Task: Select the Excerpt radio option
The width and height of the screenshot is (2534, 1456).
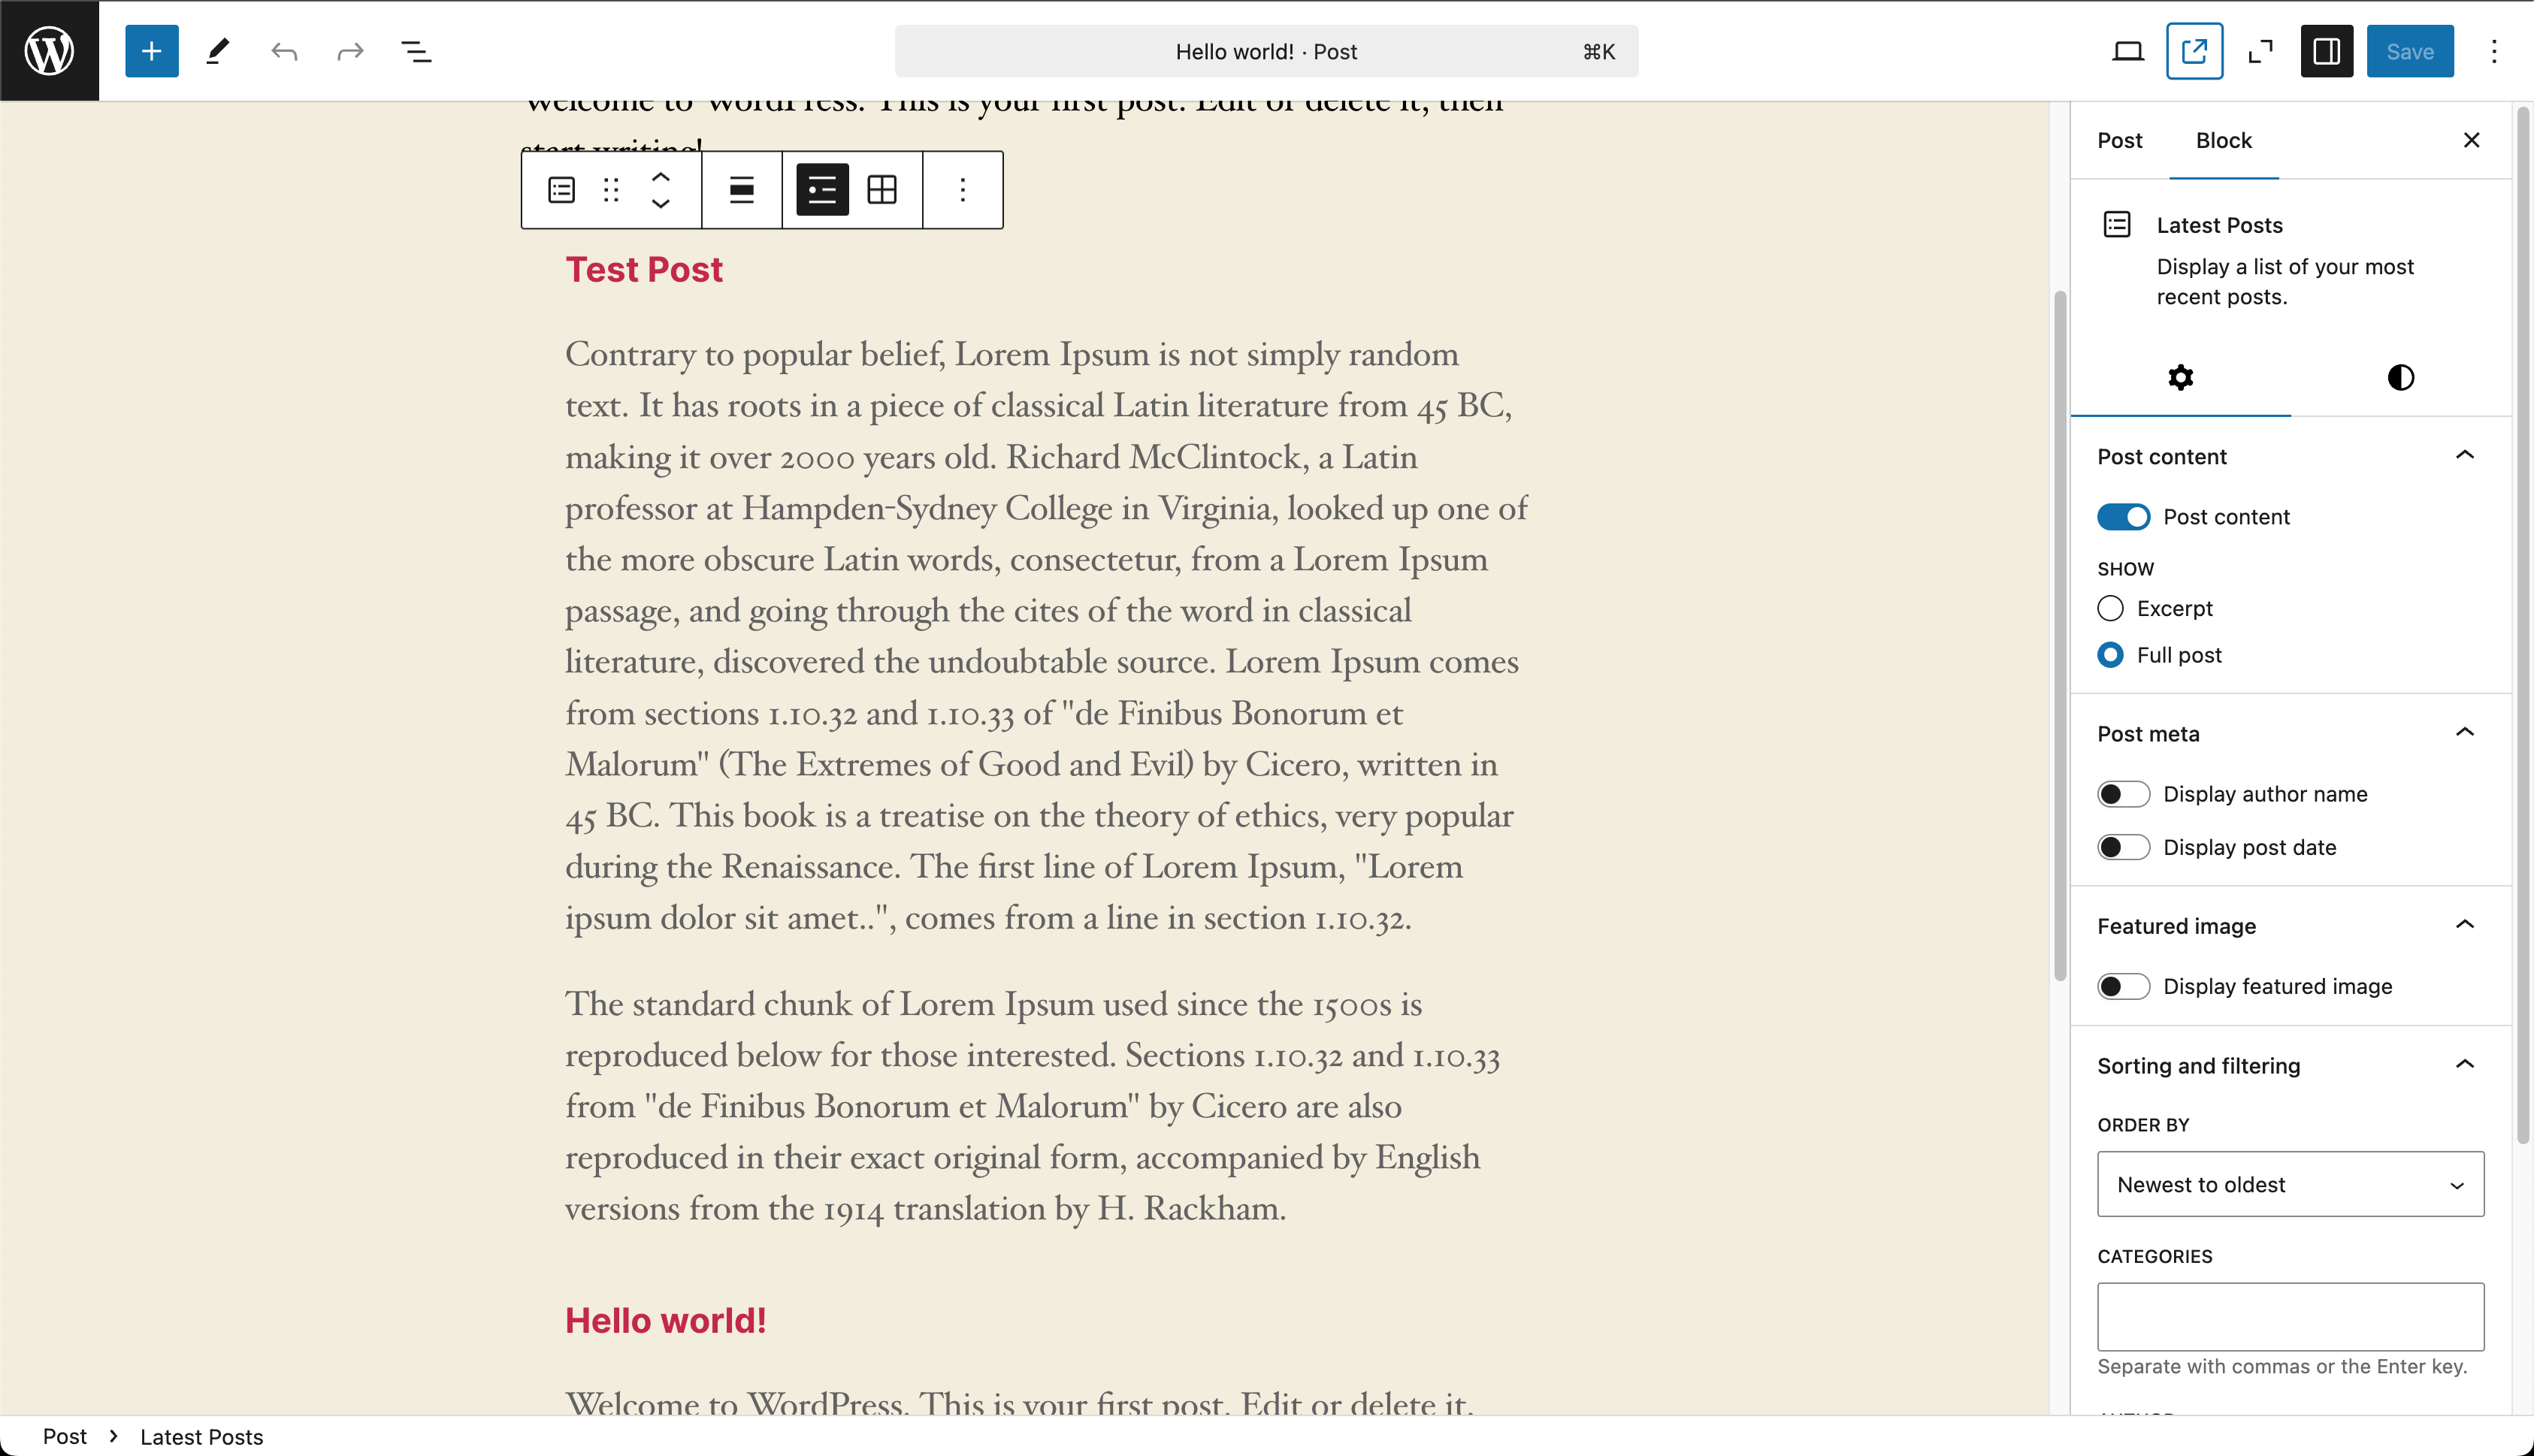Action: [x=2110, y=608]
